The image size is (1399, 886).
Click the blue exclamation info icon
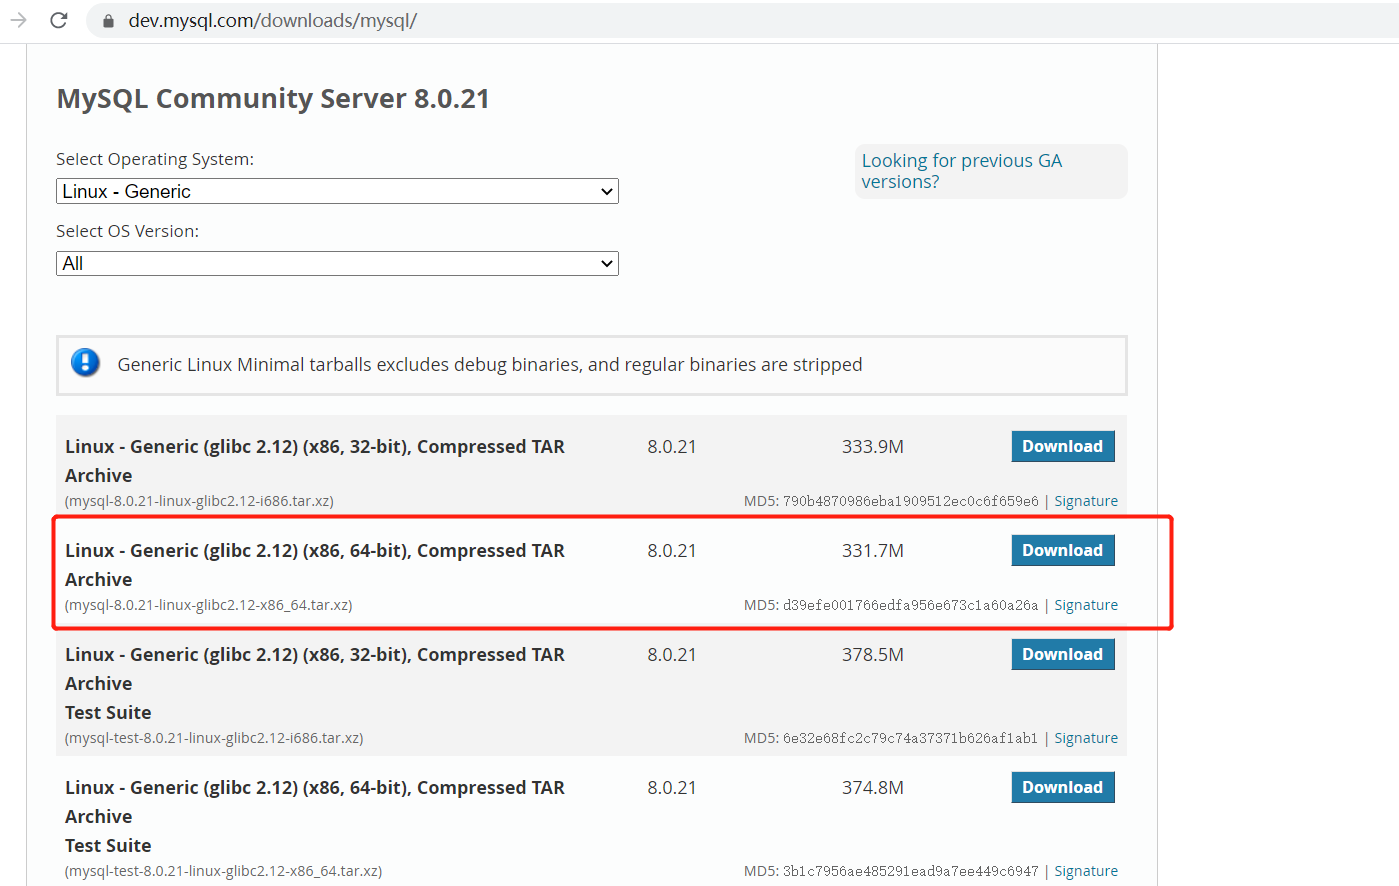pos(85,362)
